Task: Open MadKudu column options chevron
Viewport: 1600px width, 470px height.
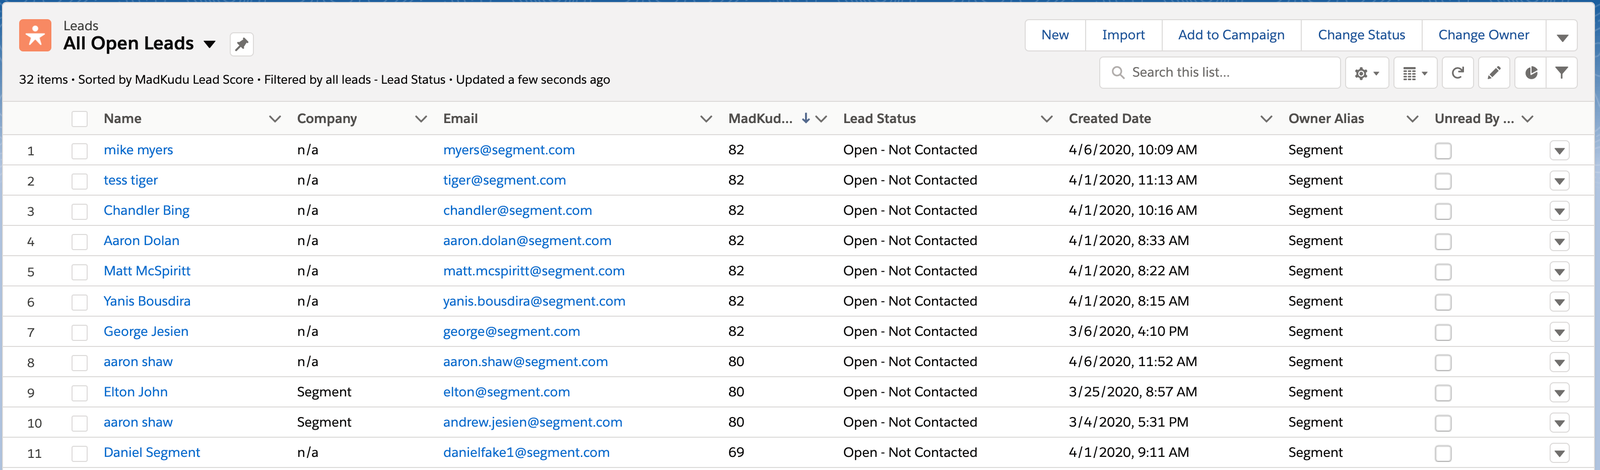Action: pos(821,119)
